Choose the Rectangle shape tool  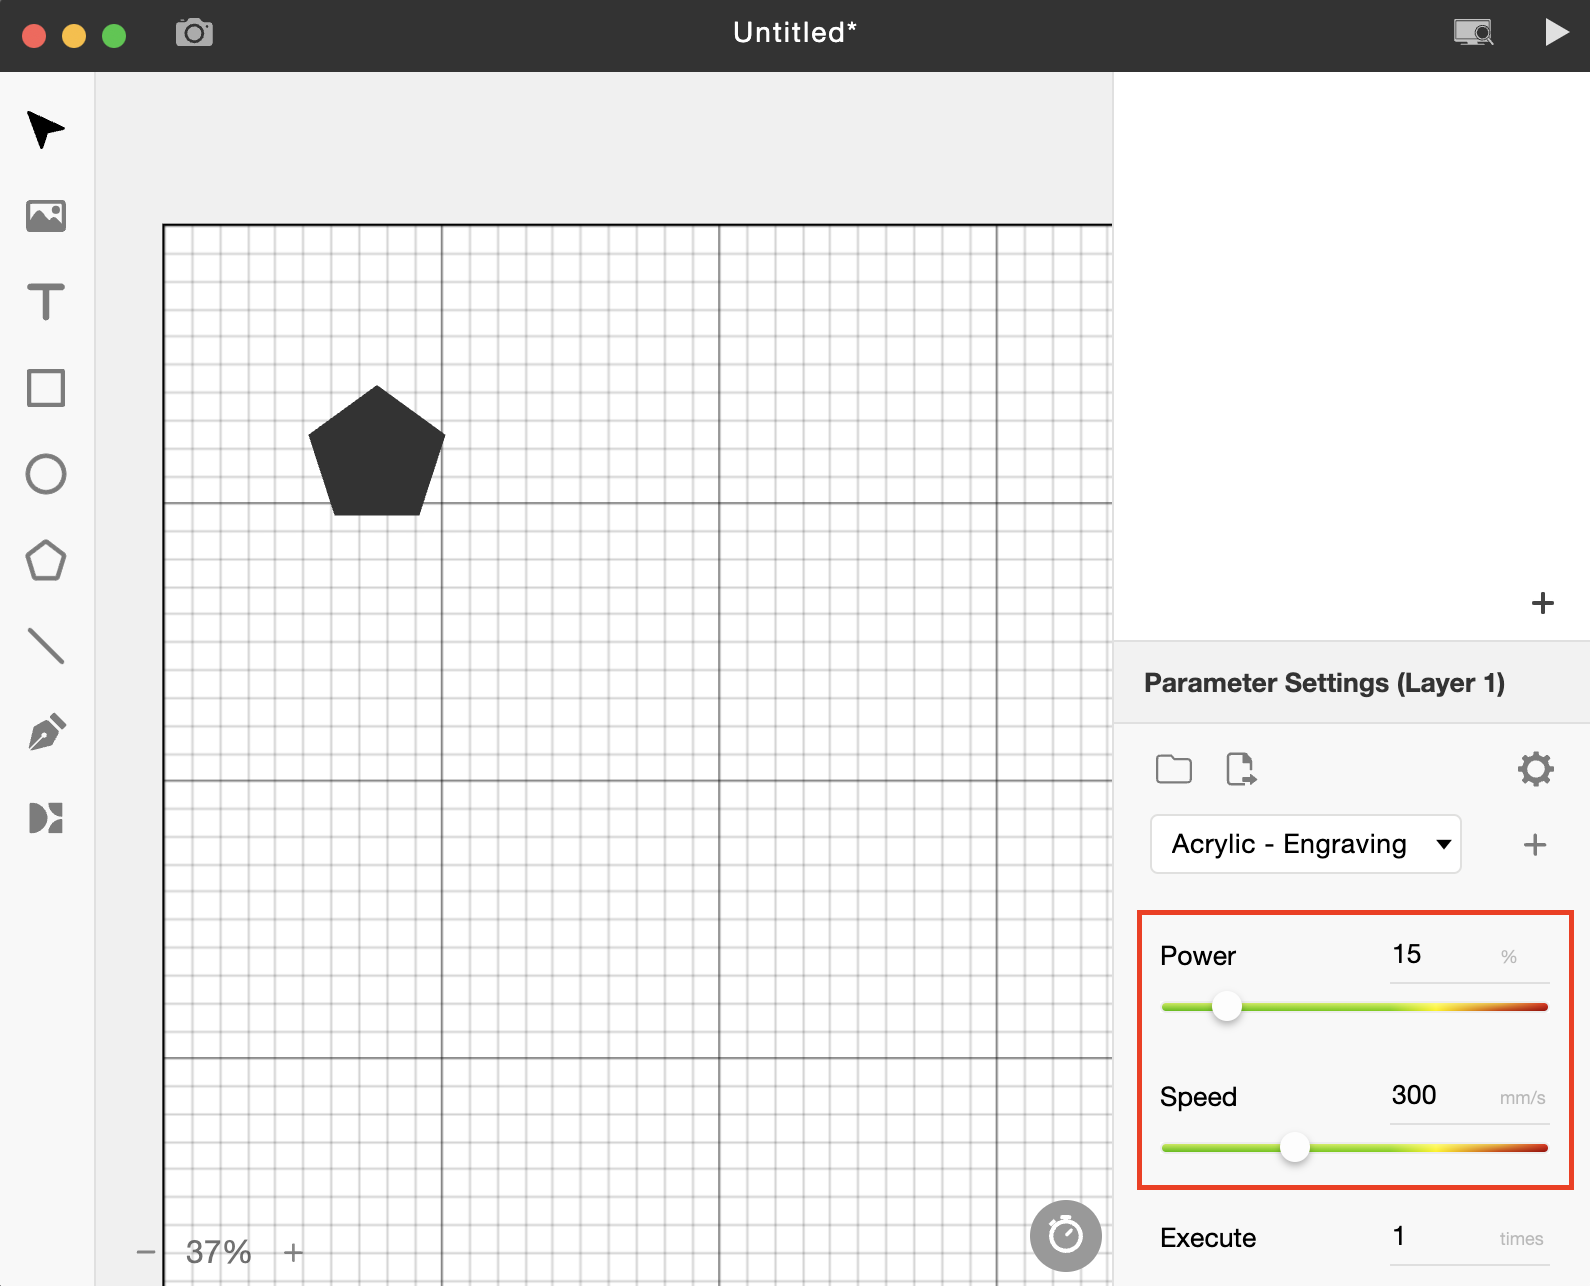46,388
